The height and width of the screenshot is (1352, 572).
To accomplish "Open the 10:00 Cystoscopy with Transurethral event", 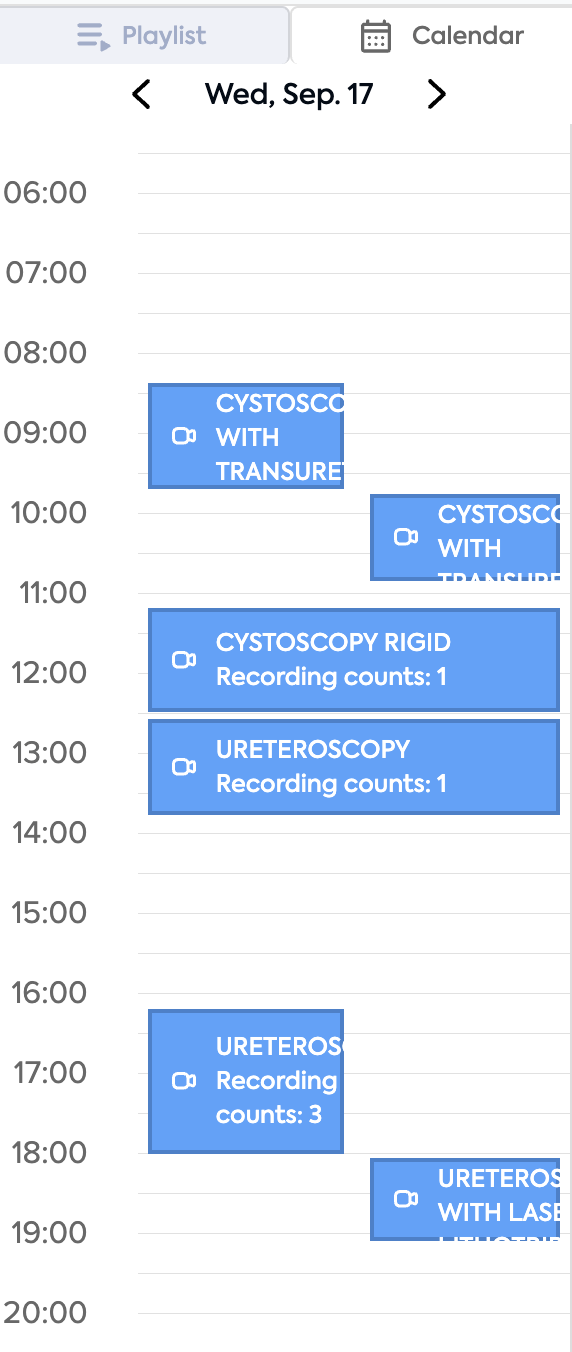I will coord(465,537).
